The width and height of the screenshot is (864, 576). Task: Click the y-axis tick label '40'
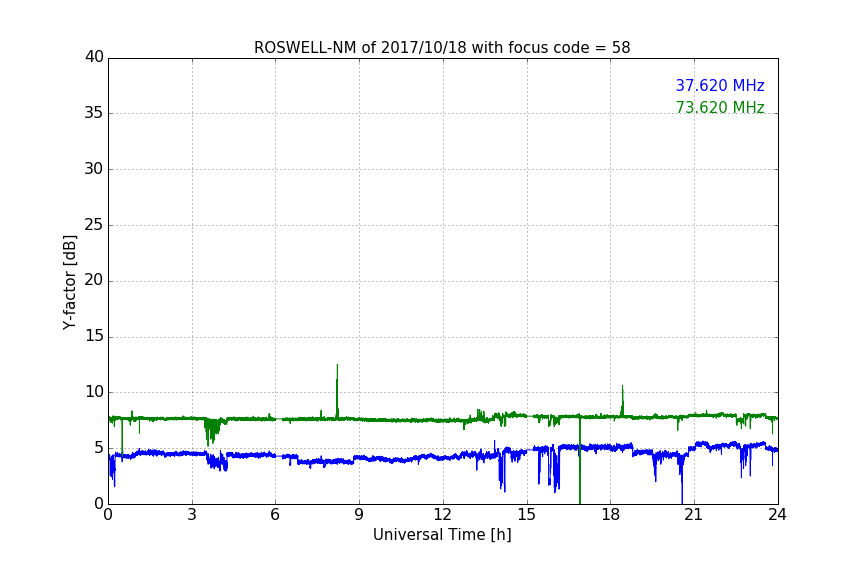pyautogui.click(x=94, y=57)
